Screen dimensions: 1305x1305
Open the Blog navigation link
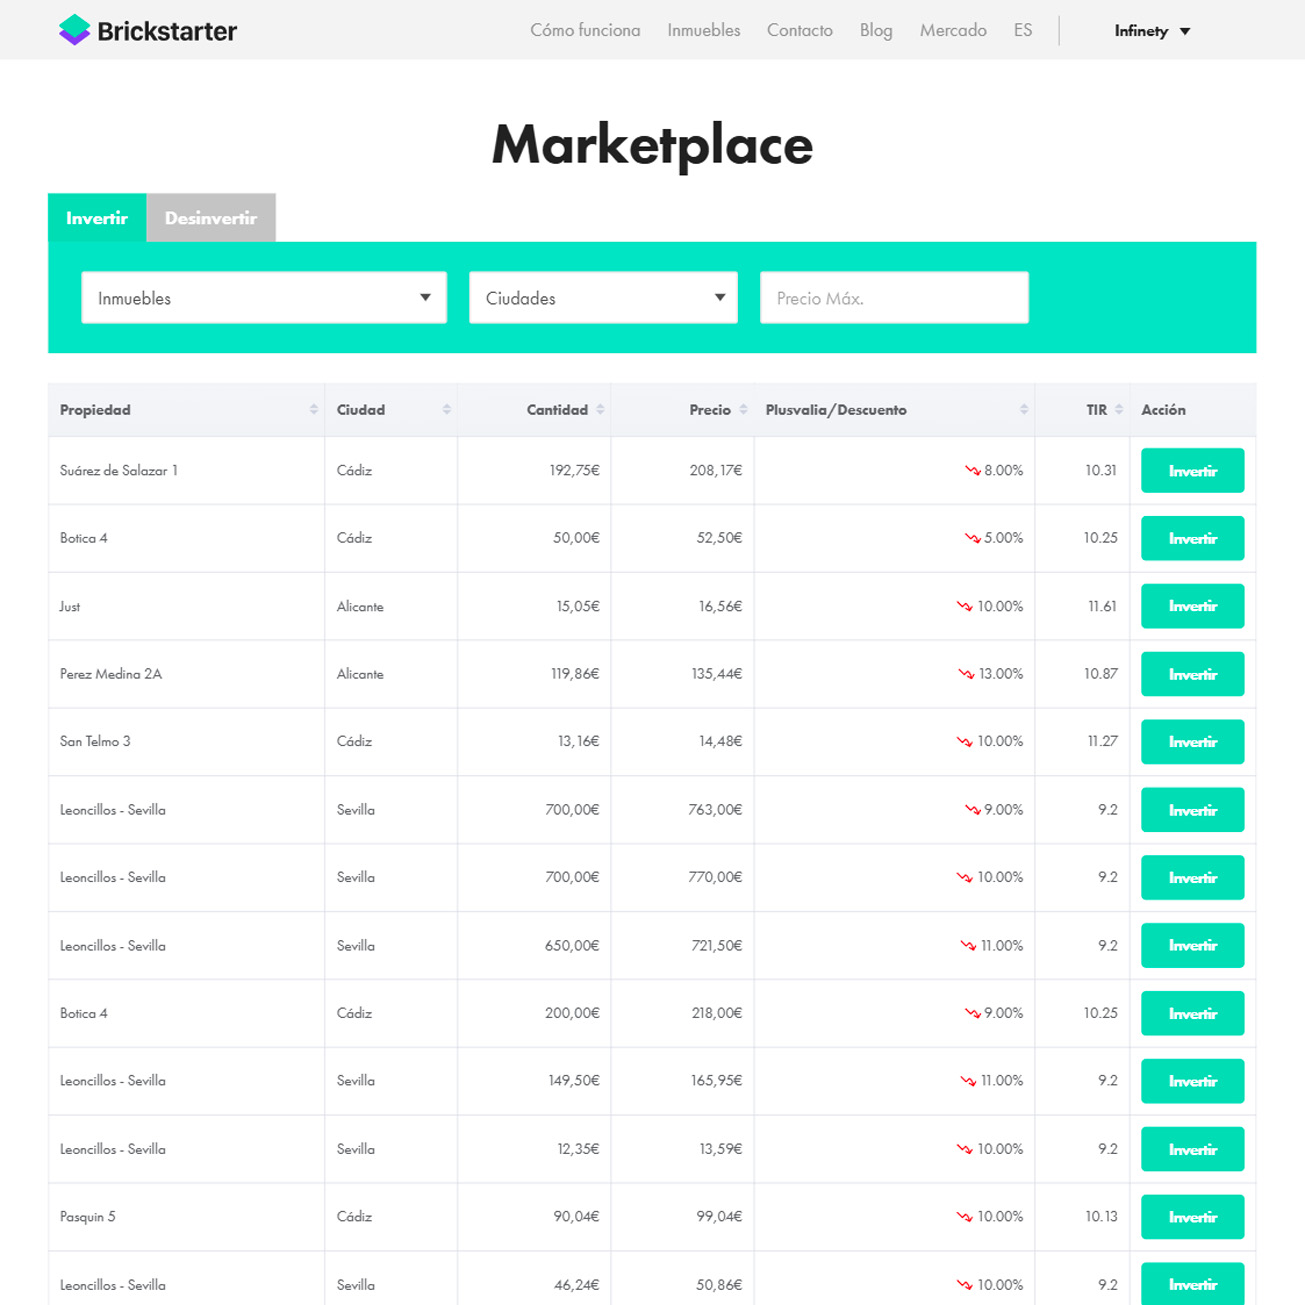(876, 30)
